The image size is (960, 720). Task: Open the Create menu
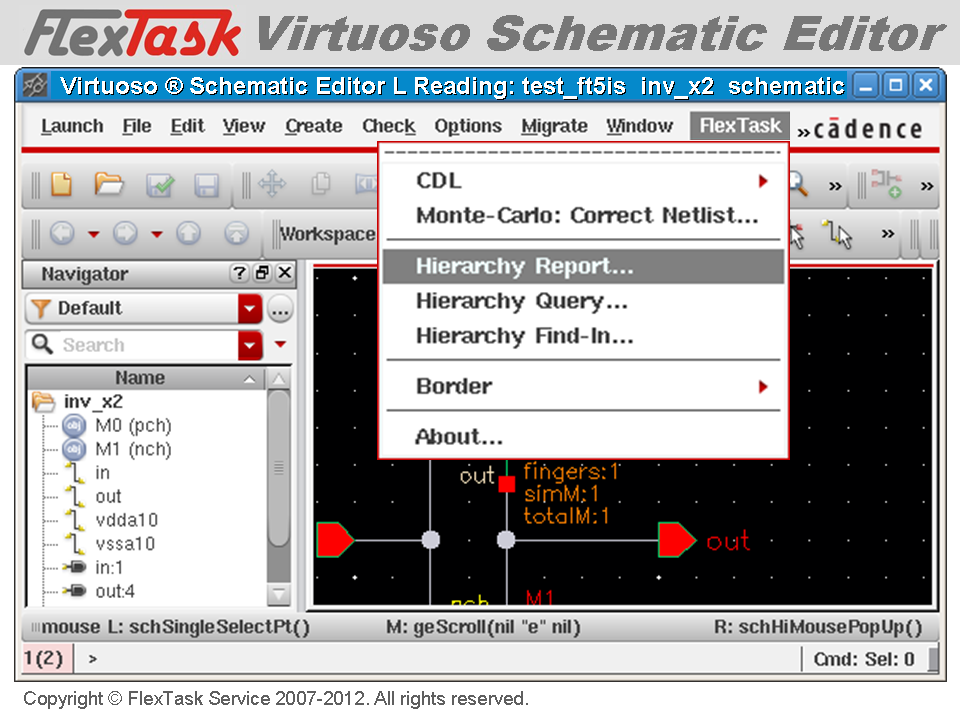coord(313,126)
